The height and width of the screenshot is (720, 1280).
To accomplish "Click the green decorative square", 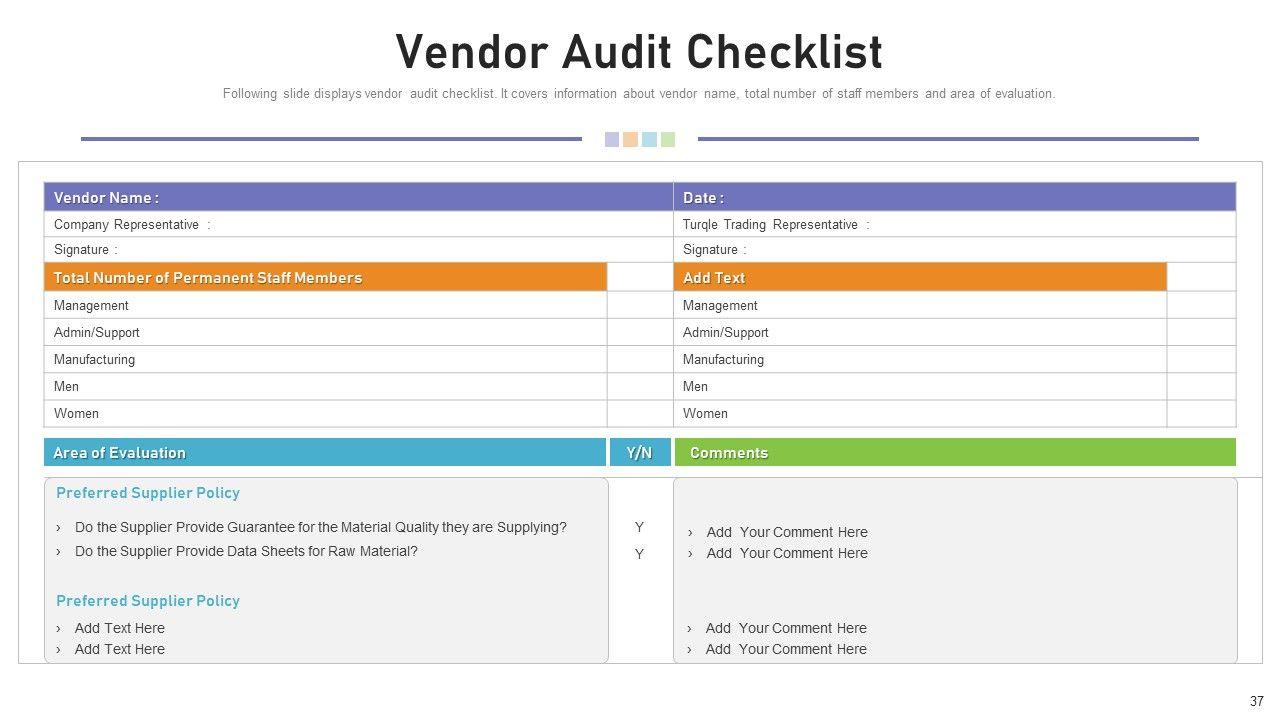I will [668, 140].
